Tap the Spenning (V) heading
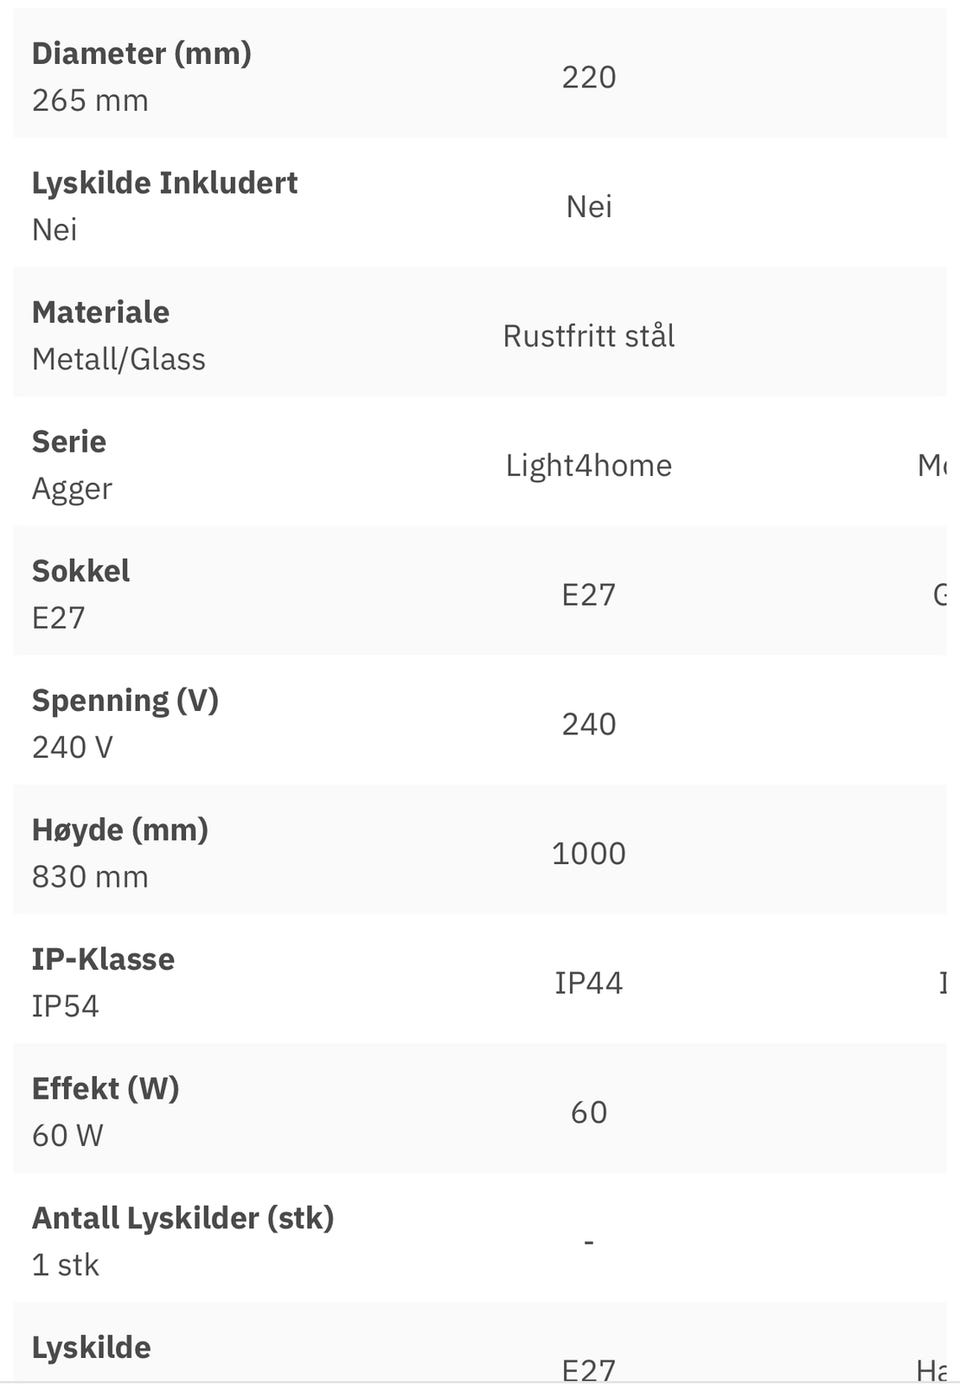Screen dimensions: 960x1384 (x=125, y=700)
